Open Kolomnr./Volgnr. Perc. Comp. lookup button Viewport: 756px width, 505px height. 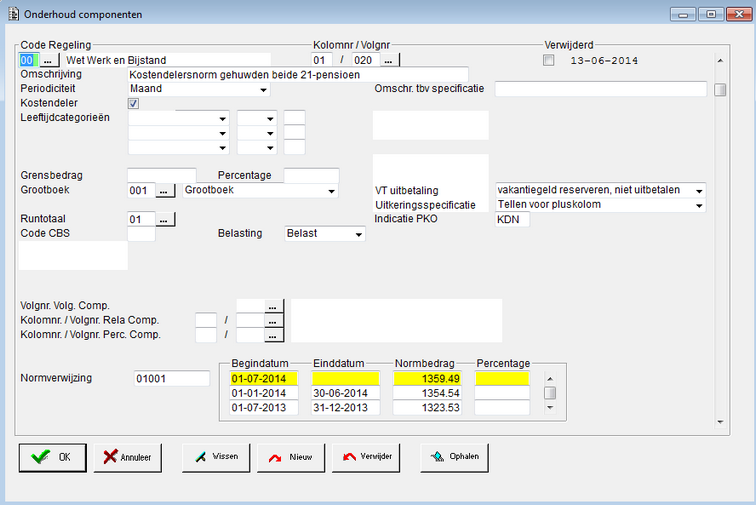click(x=273, y=335)
